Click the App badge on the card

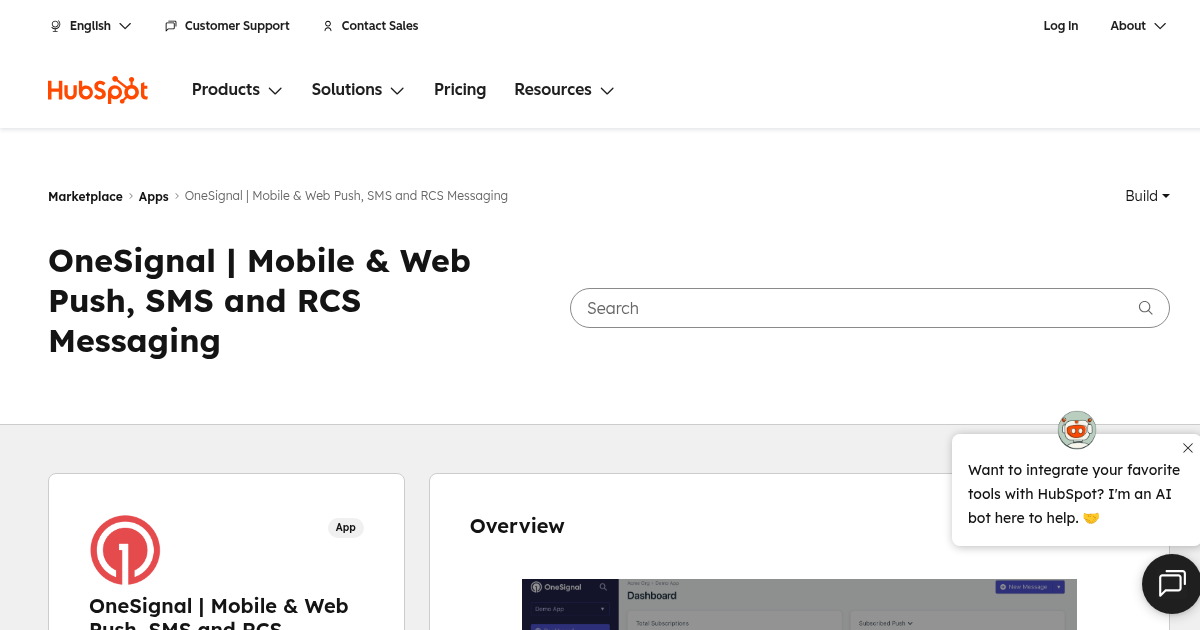(346, 527)
